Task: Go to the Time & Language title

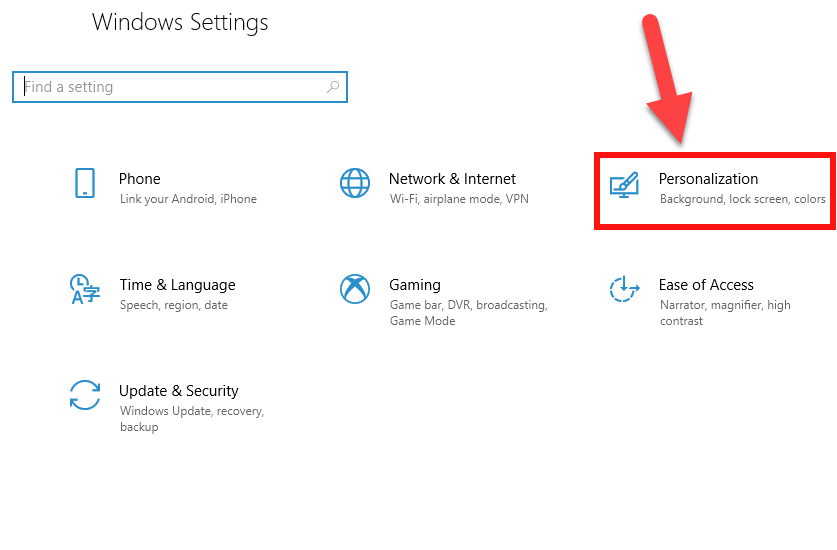Action: point(177,285)
